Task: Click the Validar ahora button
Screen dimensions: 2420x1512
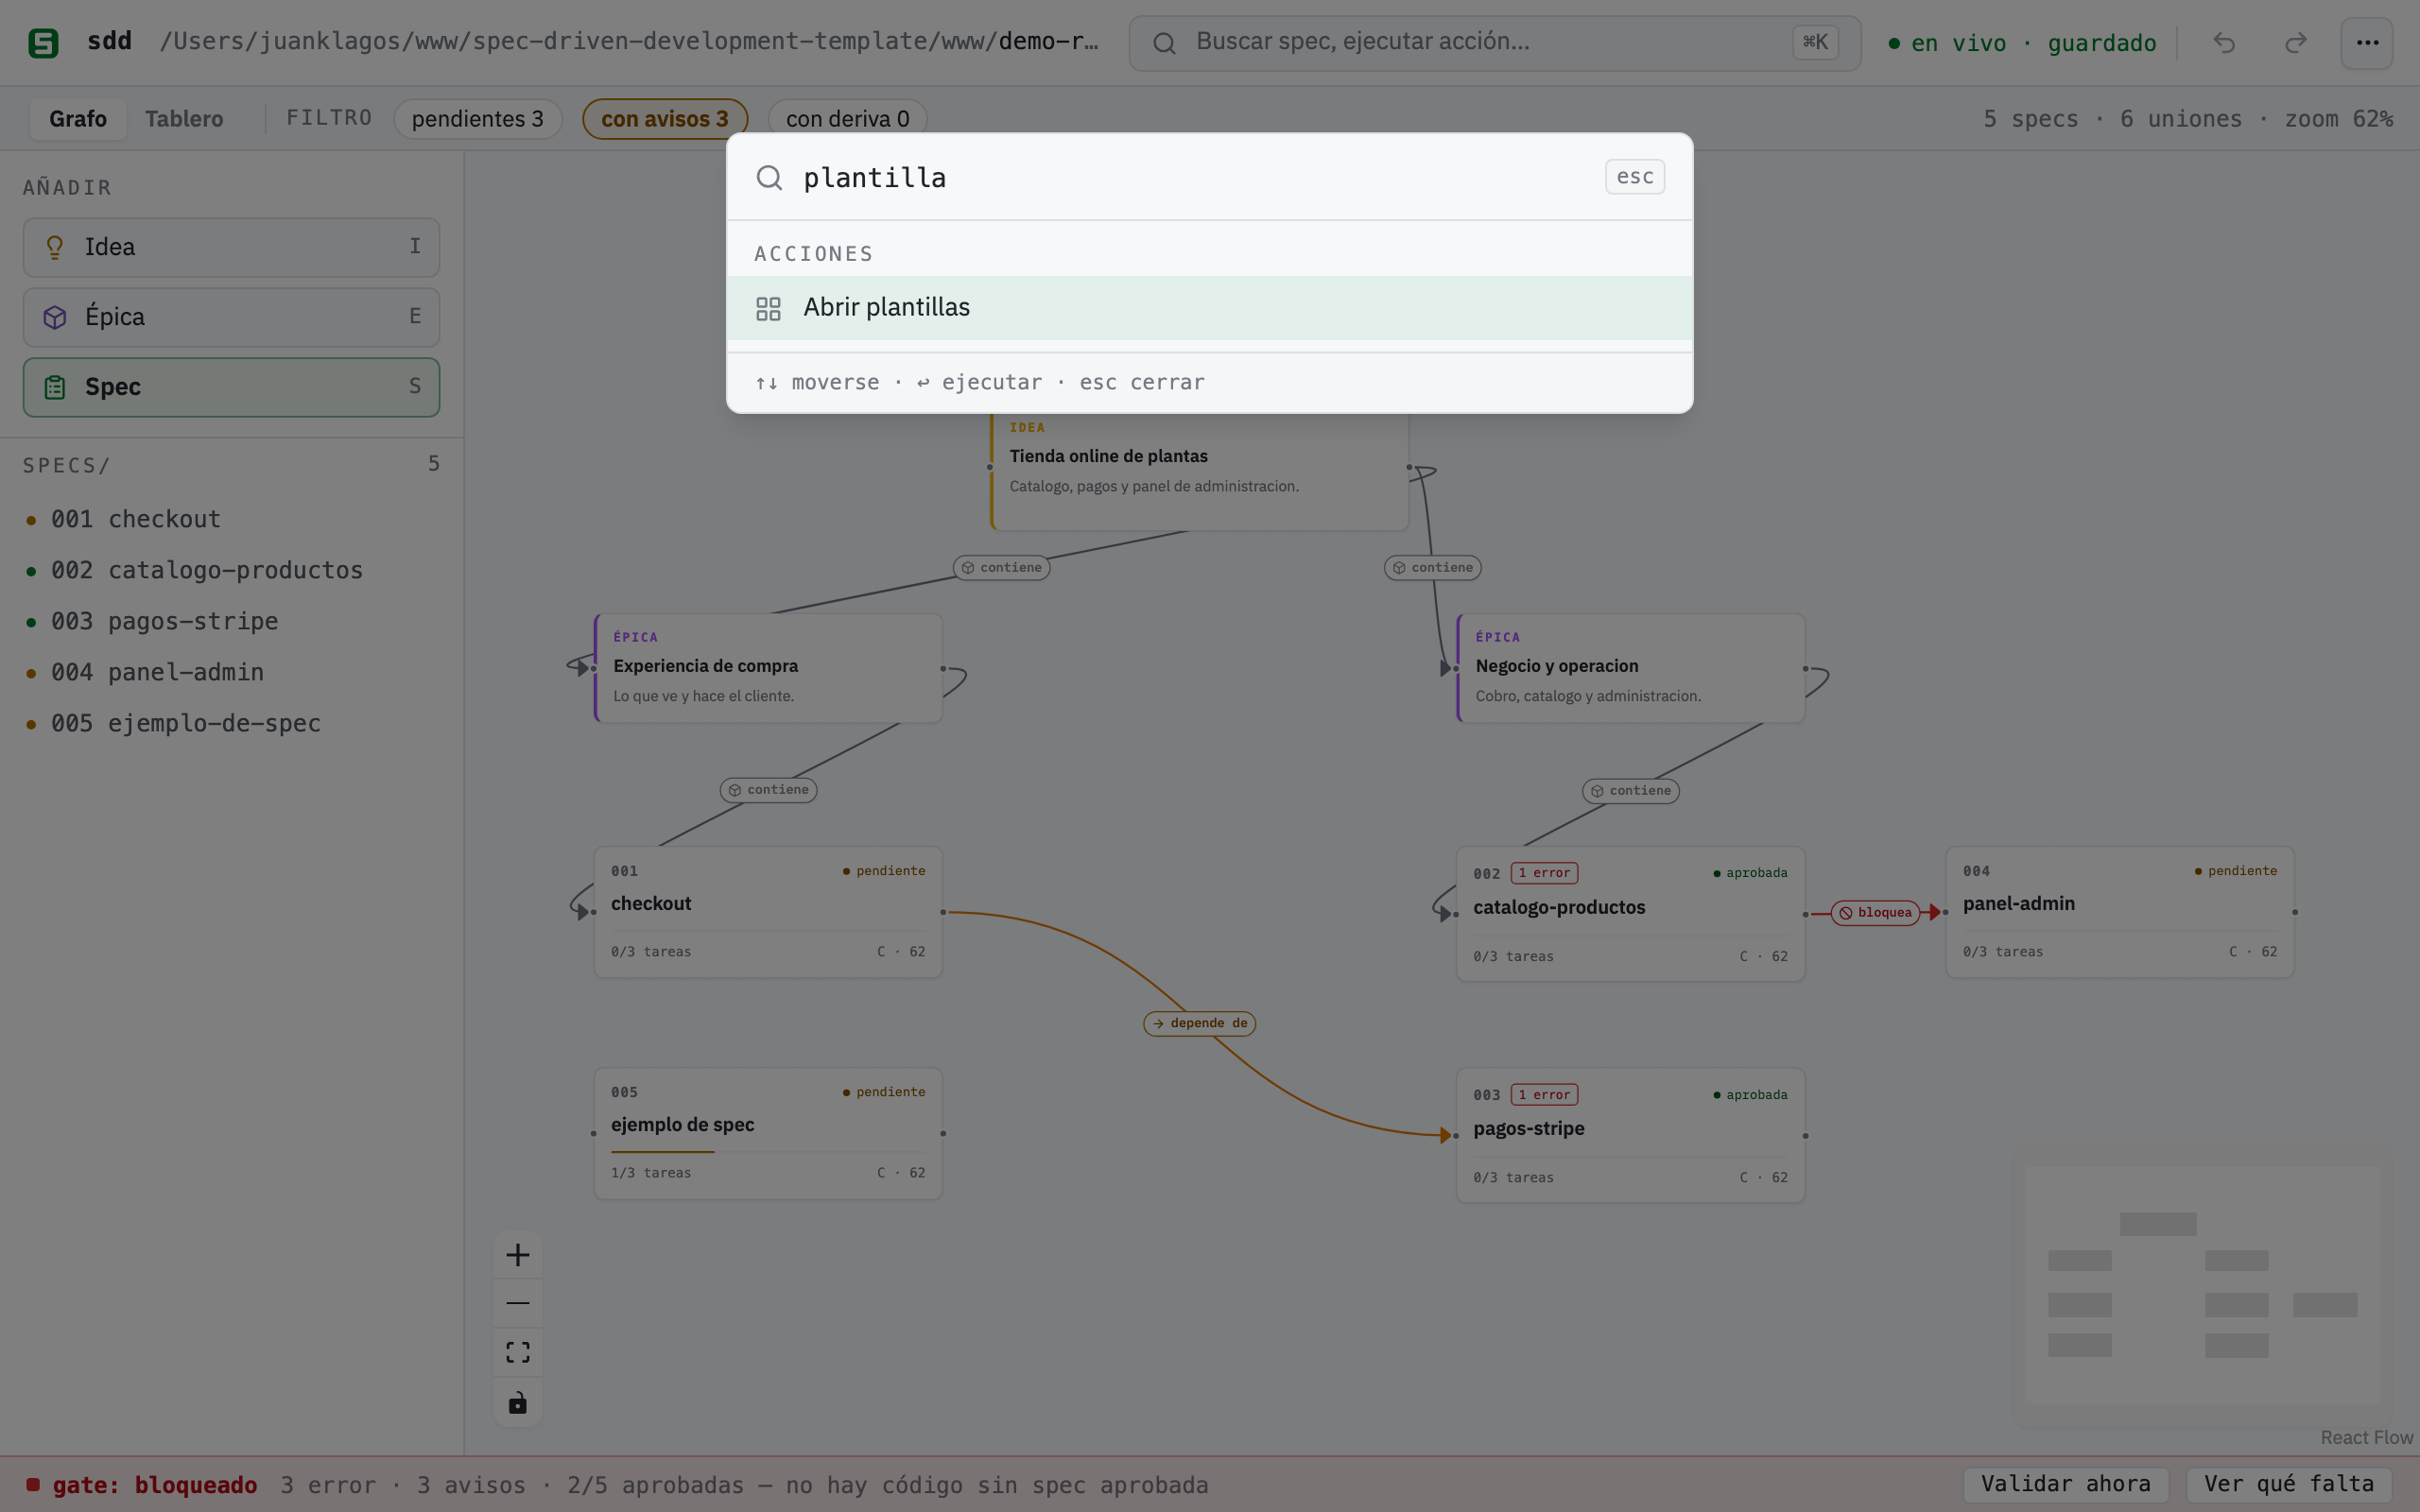Action: click(2065, 1484)
